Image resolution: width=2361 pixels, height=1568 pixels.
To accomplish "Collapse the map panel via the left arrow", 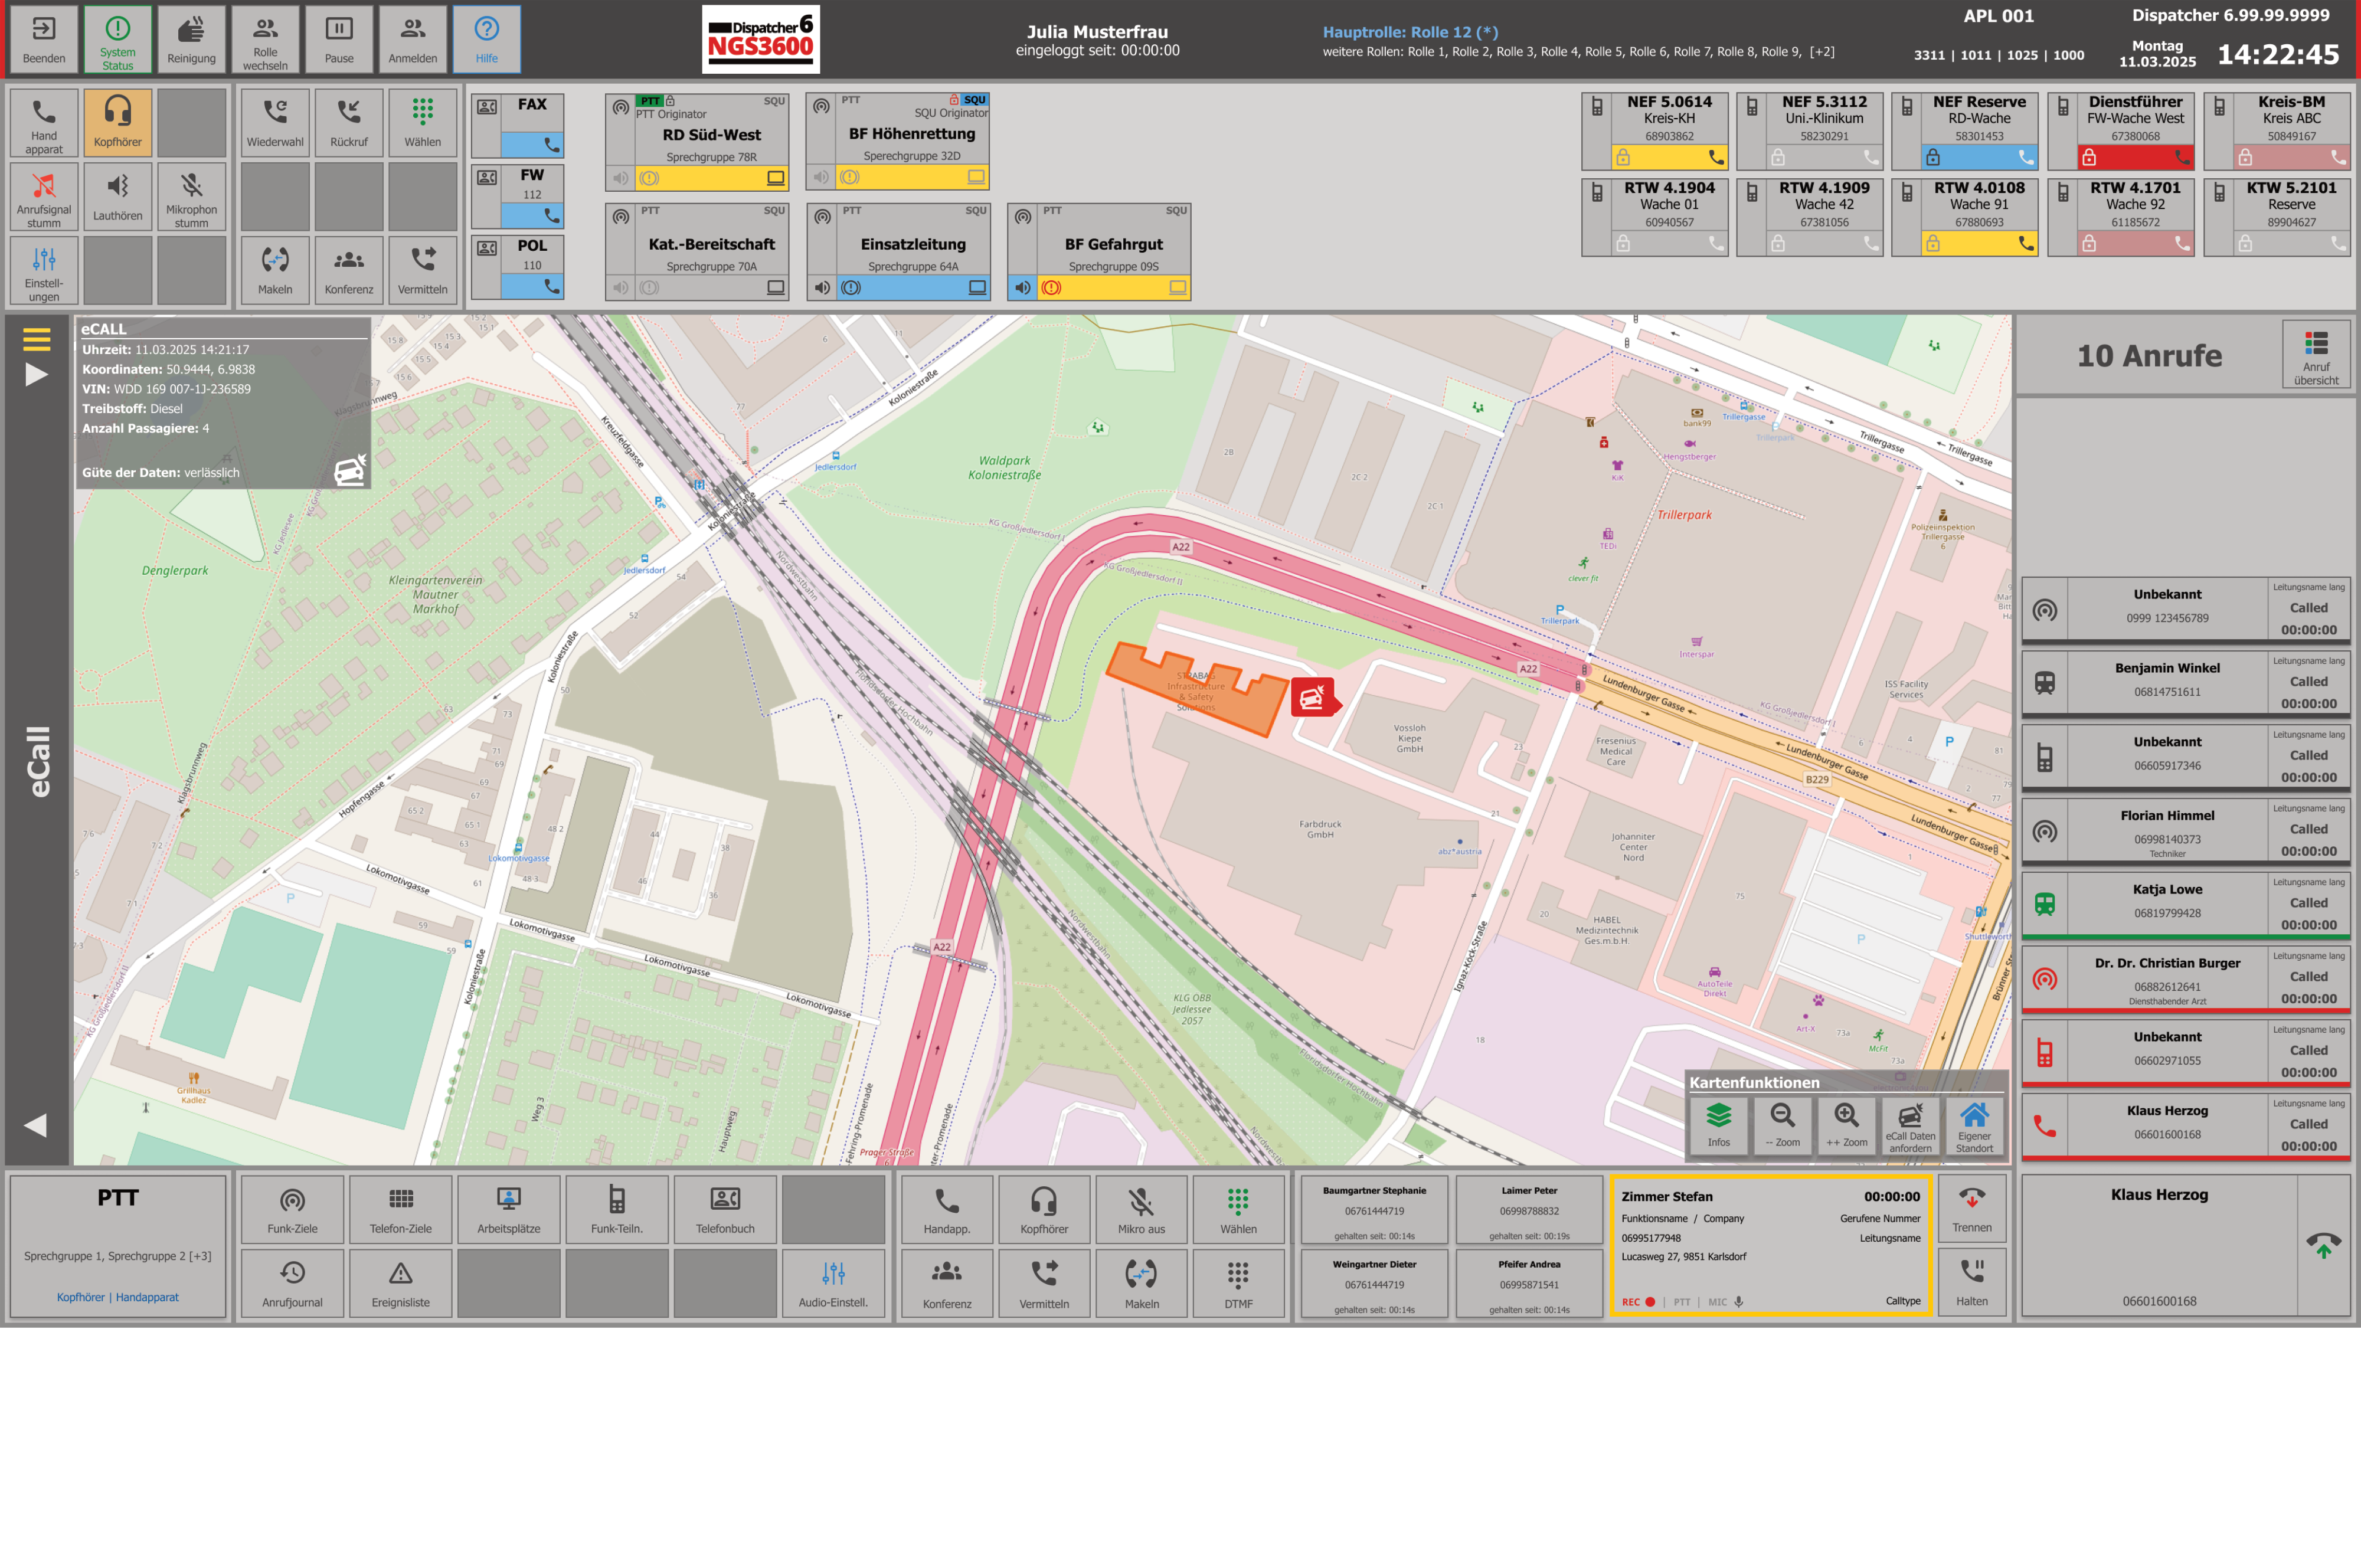I will tap(36, 1125).
